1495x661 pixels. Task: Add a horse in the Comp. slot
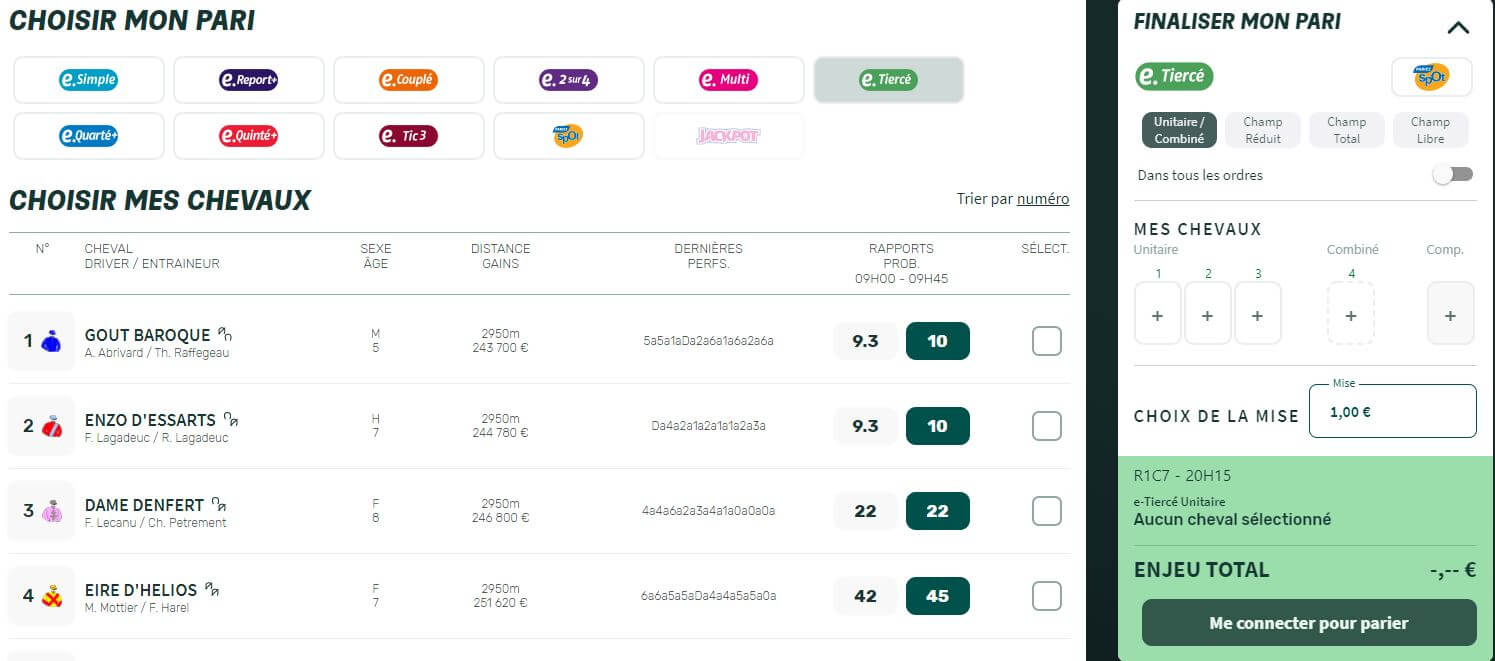tap(1450, 315)
